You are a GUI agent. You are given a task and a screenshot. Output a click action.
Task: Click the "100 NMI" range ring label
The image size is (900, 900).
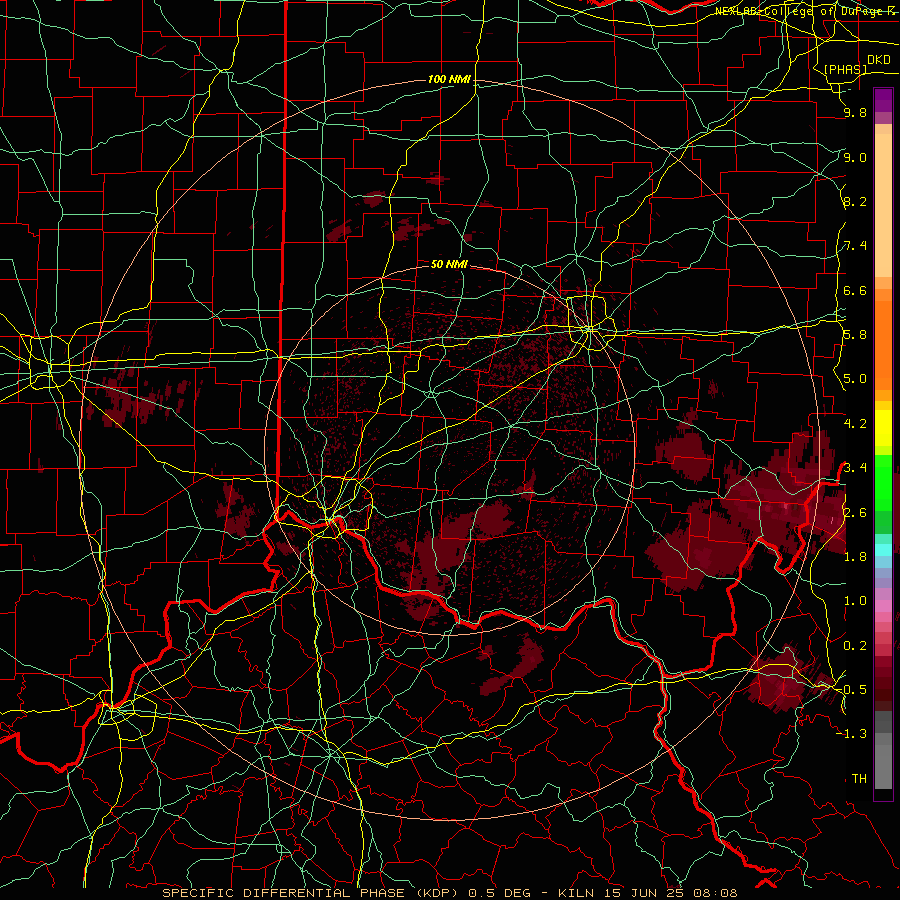tap(449, 79)
